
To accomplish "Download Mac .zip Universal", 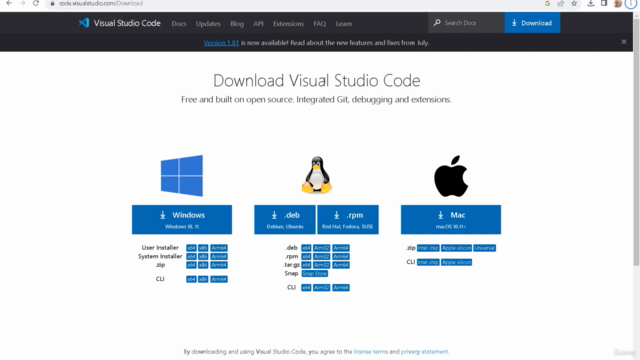I will click(x=484, y=248).
